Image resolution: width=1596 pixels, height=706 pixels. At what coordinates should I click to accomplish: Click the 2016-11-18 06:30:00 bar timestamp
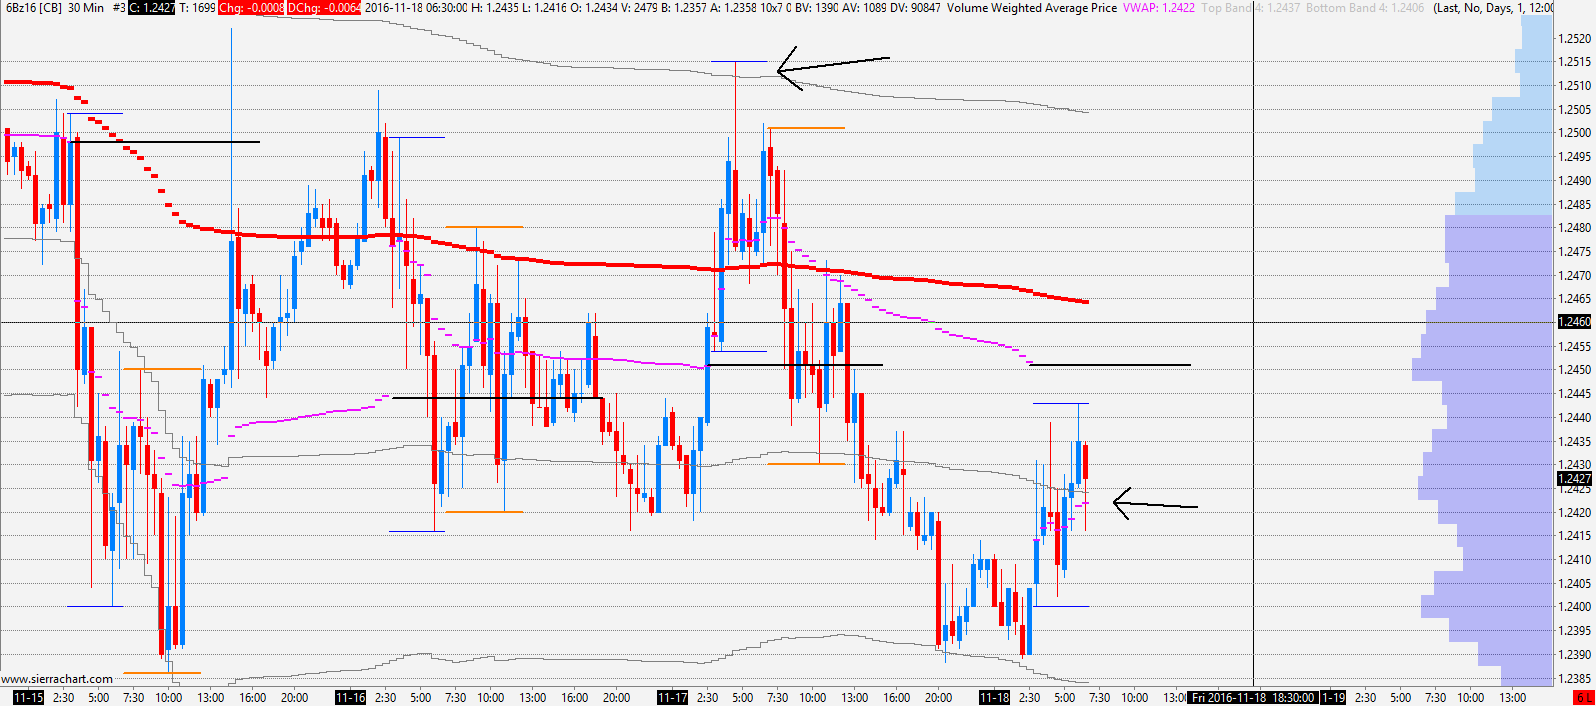coord(416,8)
